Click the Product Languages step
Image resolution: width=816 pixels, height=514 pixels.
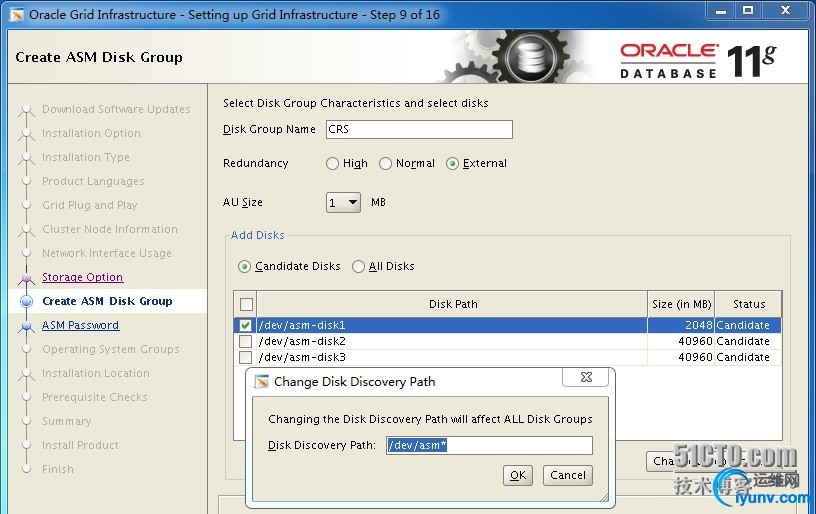pos(93,181)
